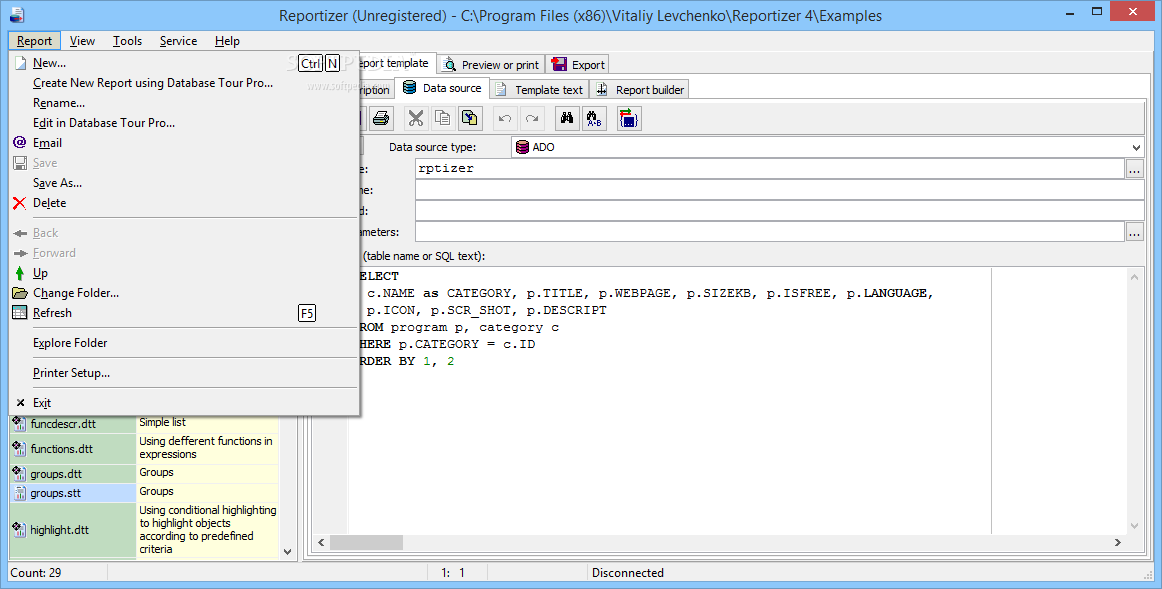Select the groups.dtt file row
Viewport: 1162px width, 589px height.
[x=144, y=473]
